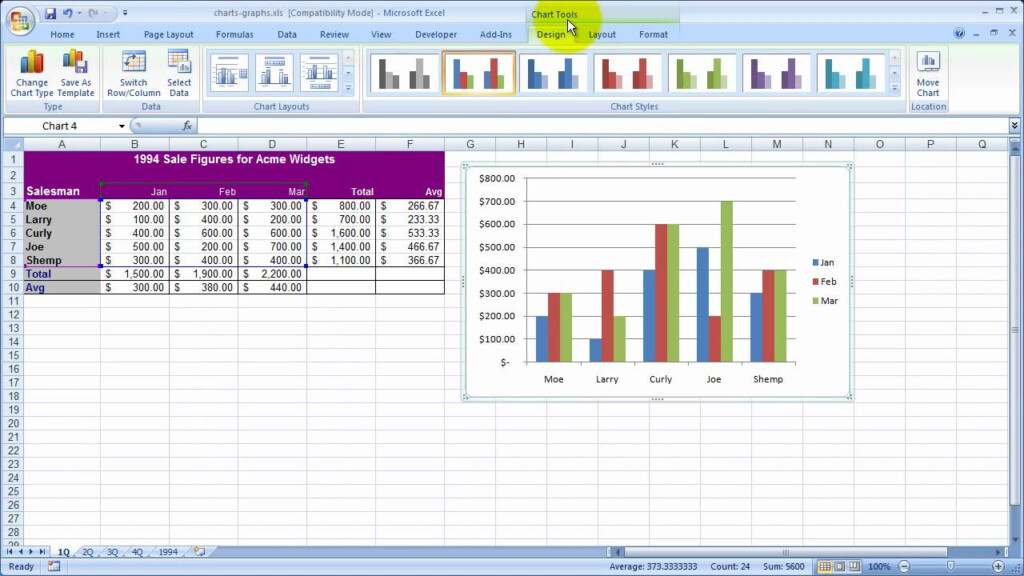Choose the green chart style

[x=702, y=73]
